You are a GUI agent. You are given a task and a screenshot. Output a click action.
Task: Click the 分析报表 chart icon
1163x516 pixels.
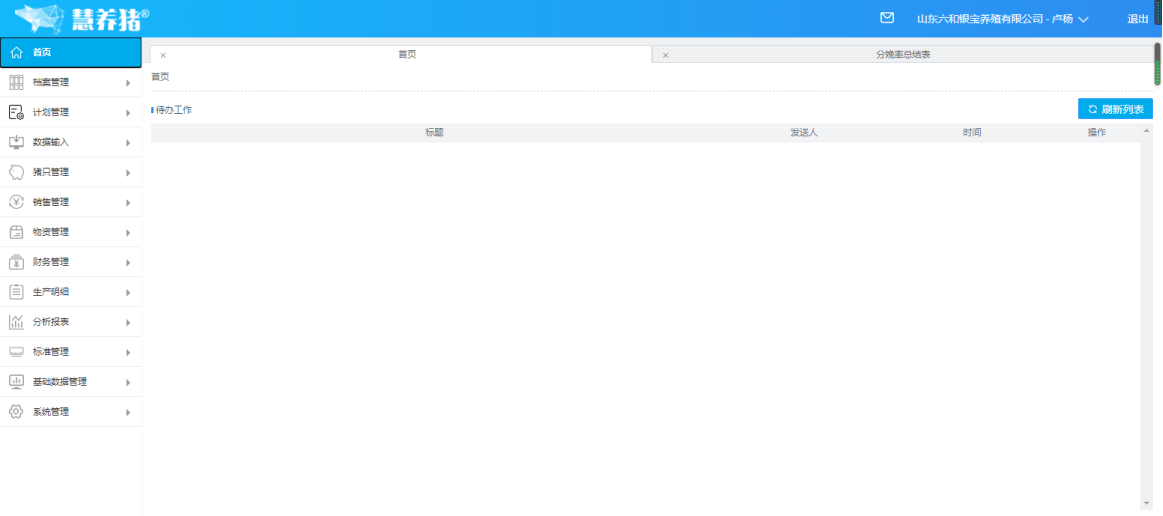tap(16, 322)
